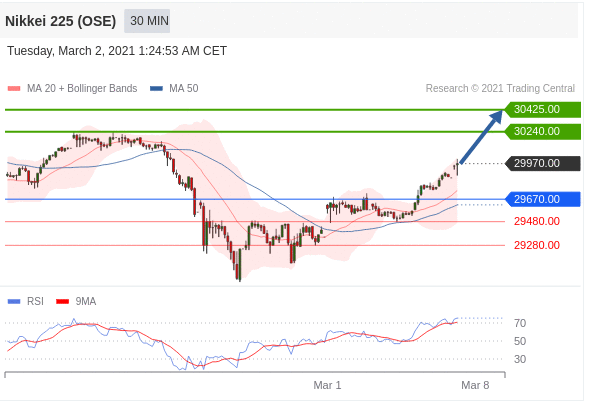This screenshot has height=409, width=593.
Task: Click the Mar 8 date axis marker
Action: click(x=475, y=385)
